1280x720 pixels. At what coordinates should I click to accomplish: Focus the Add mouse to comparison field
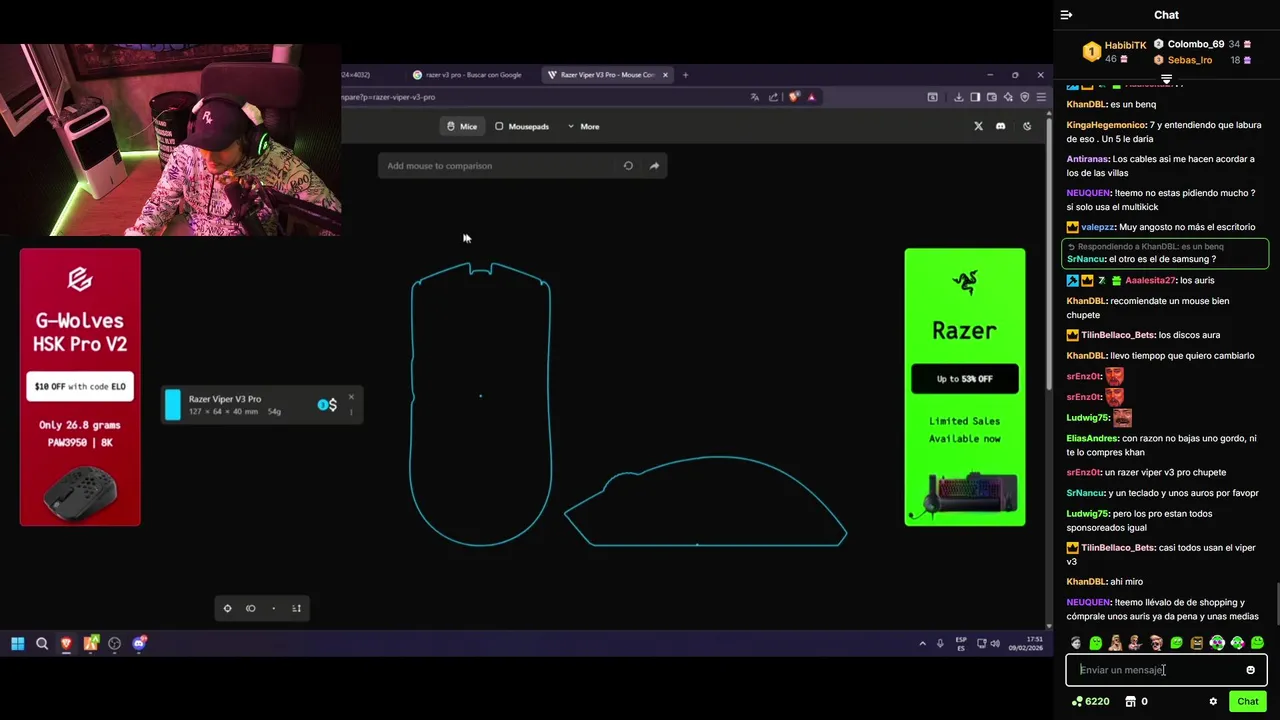498,166
